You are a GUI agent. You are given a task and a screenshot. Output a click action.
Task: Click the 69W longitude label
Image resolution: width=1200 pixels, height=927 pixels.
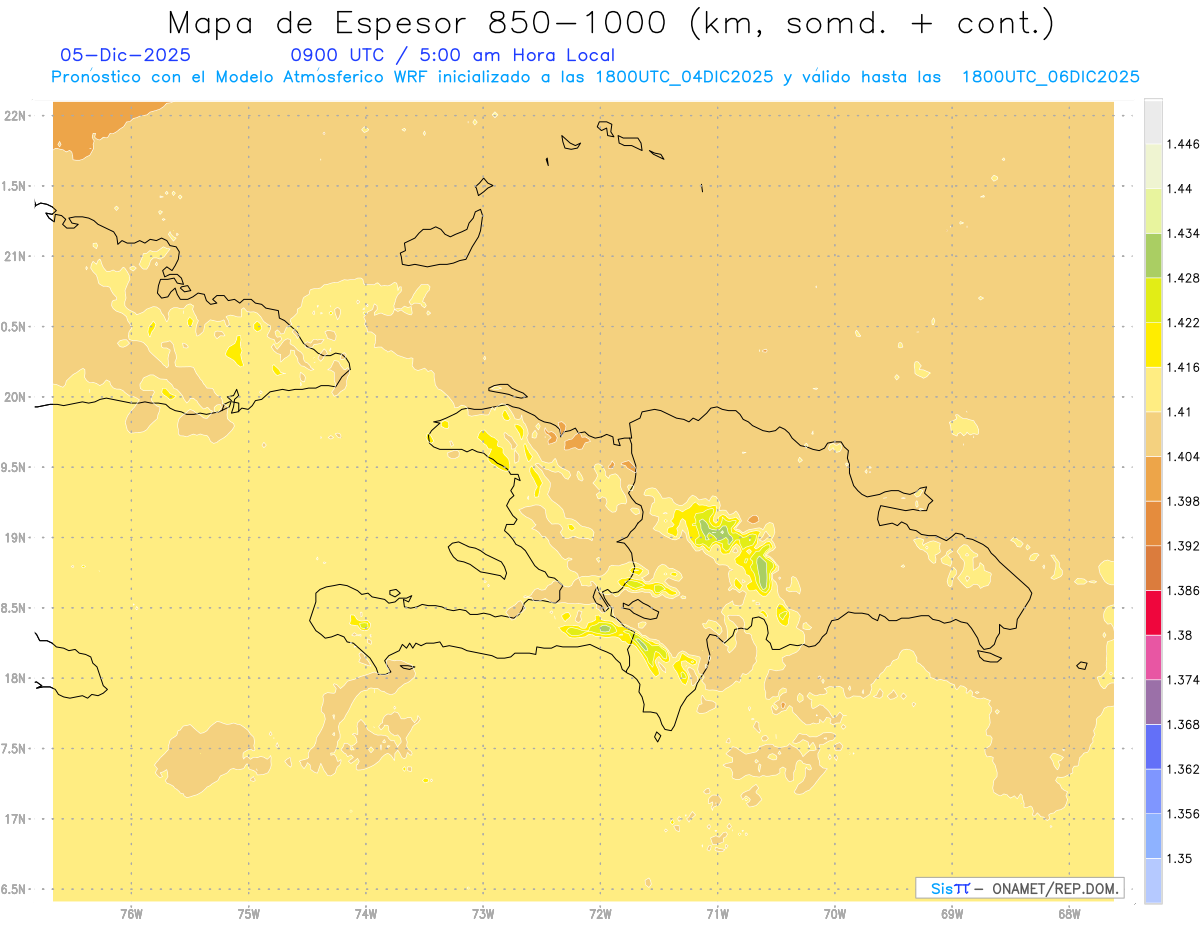[x=952, y=913]
